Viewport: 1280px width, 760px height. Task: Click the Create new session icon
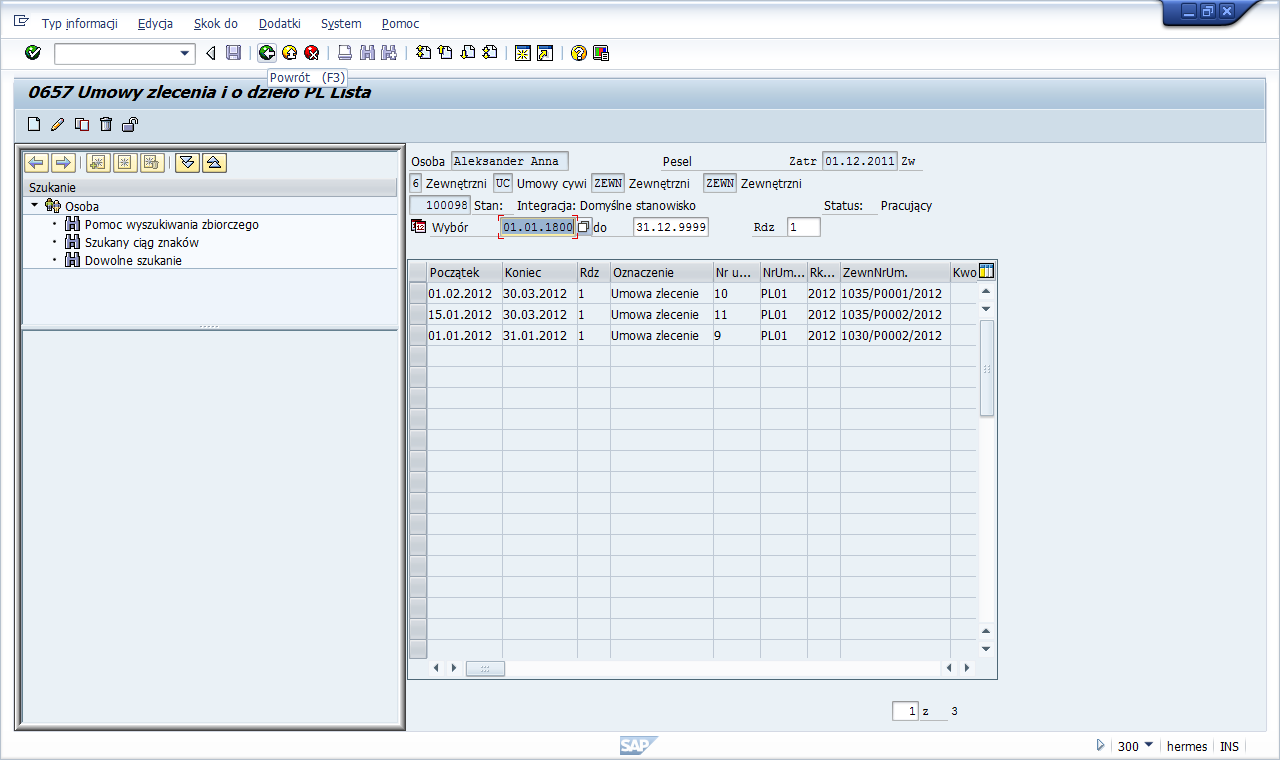(x=522, y=53)
